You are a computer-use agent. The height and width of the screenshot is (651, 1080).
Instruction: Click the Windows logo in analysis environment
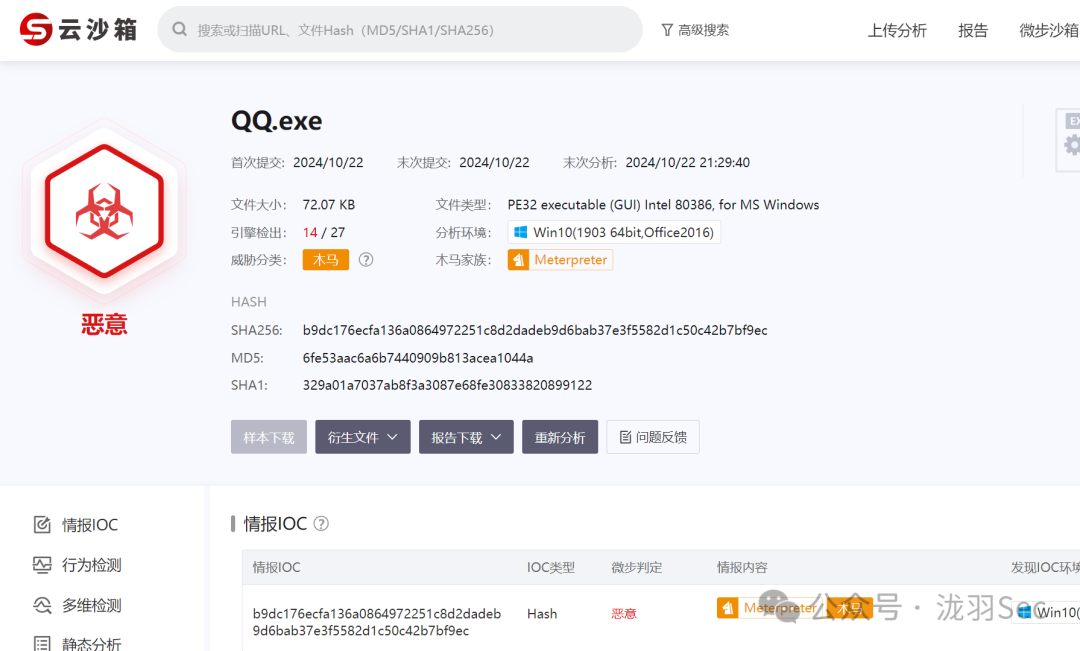pos(521,232)
